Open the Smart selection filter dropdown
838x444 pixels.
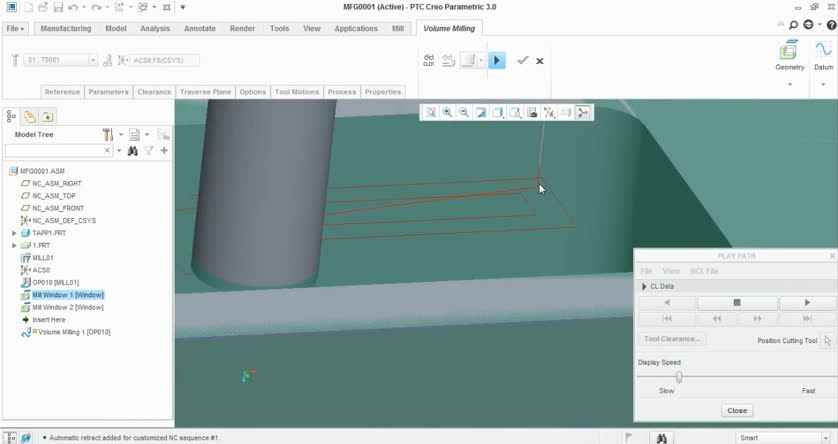click(x=826, y=438)
